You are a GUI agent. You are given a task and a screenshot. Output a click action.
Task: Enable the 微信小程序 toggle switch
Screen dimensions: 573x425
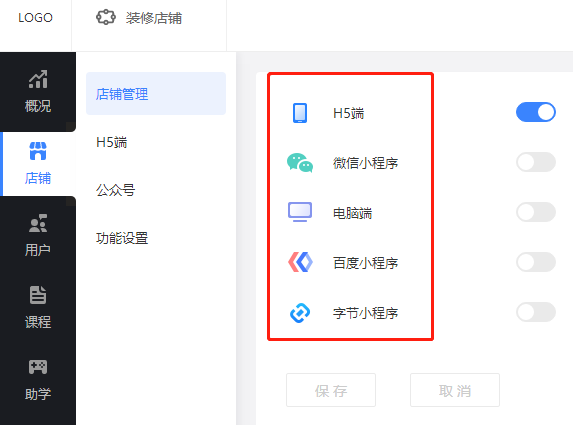pos(536,162)
